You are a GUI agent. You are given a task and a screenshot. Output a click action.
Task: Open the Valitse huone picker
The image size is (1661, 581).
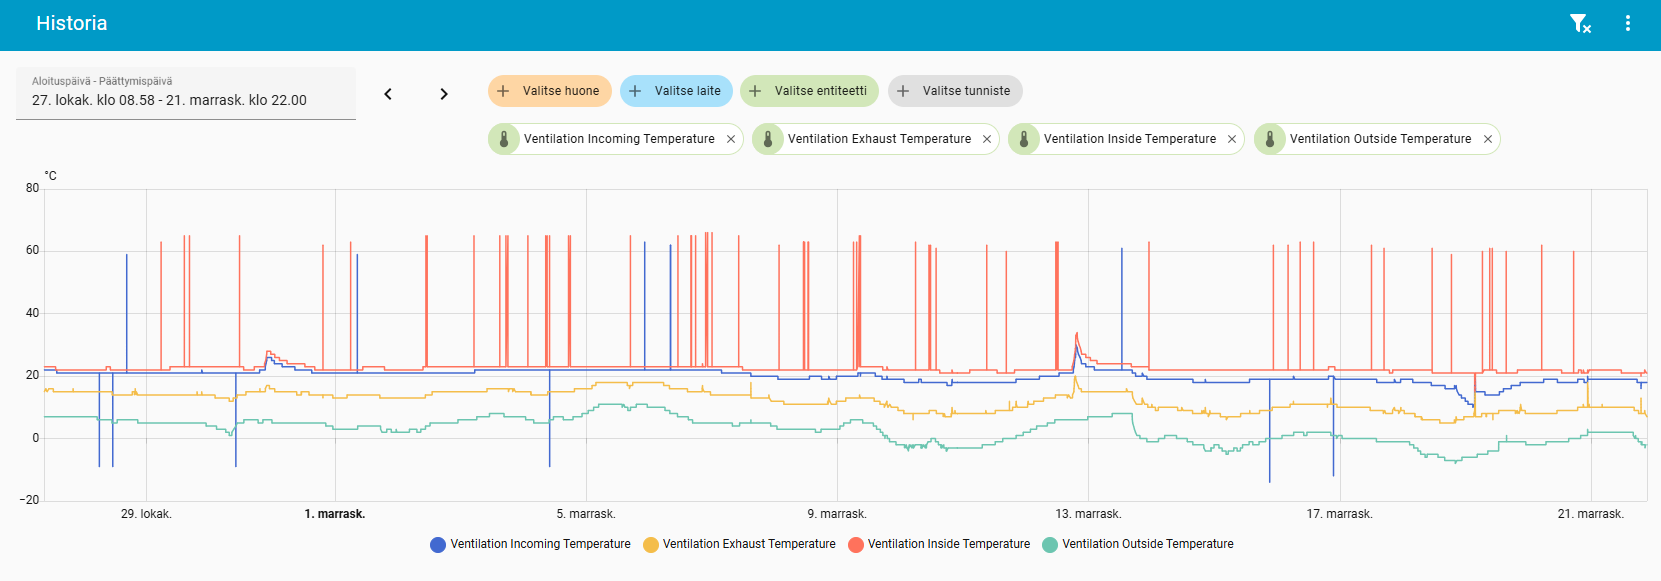(x=549, y=91)
